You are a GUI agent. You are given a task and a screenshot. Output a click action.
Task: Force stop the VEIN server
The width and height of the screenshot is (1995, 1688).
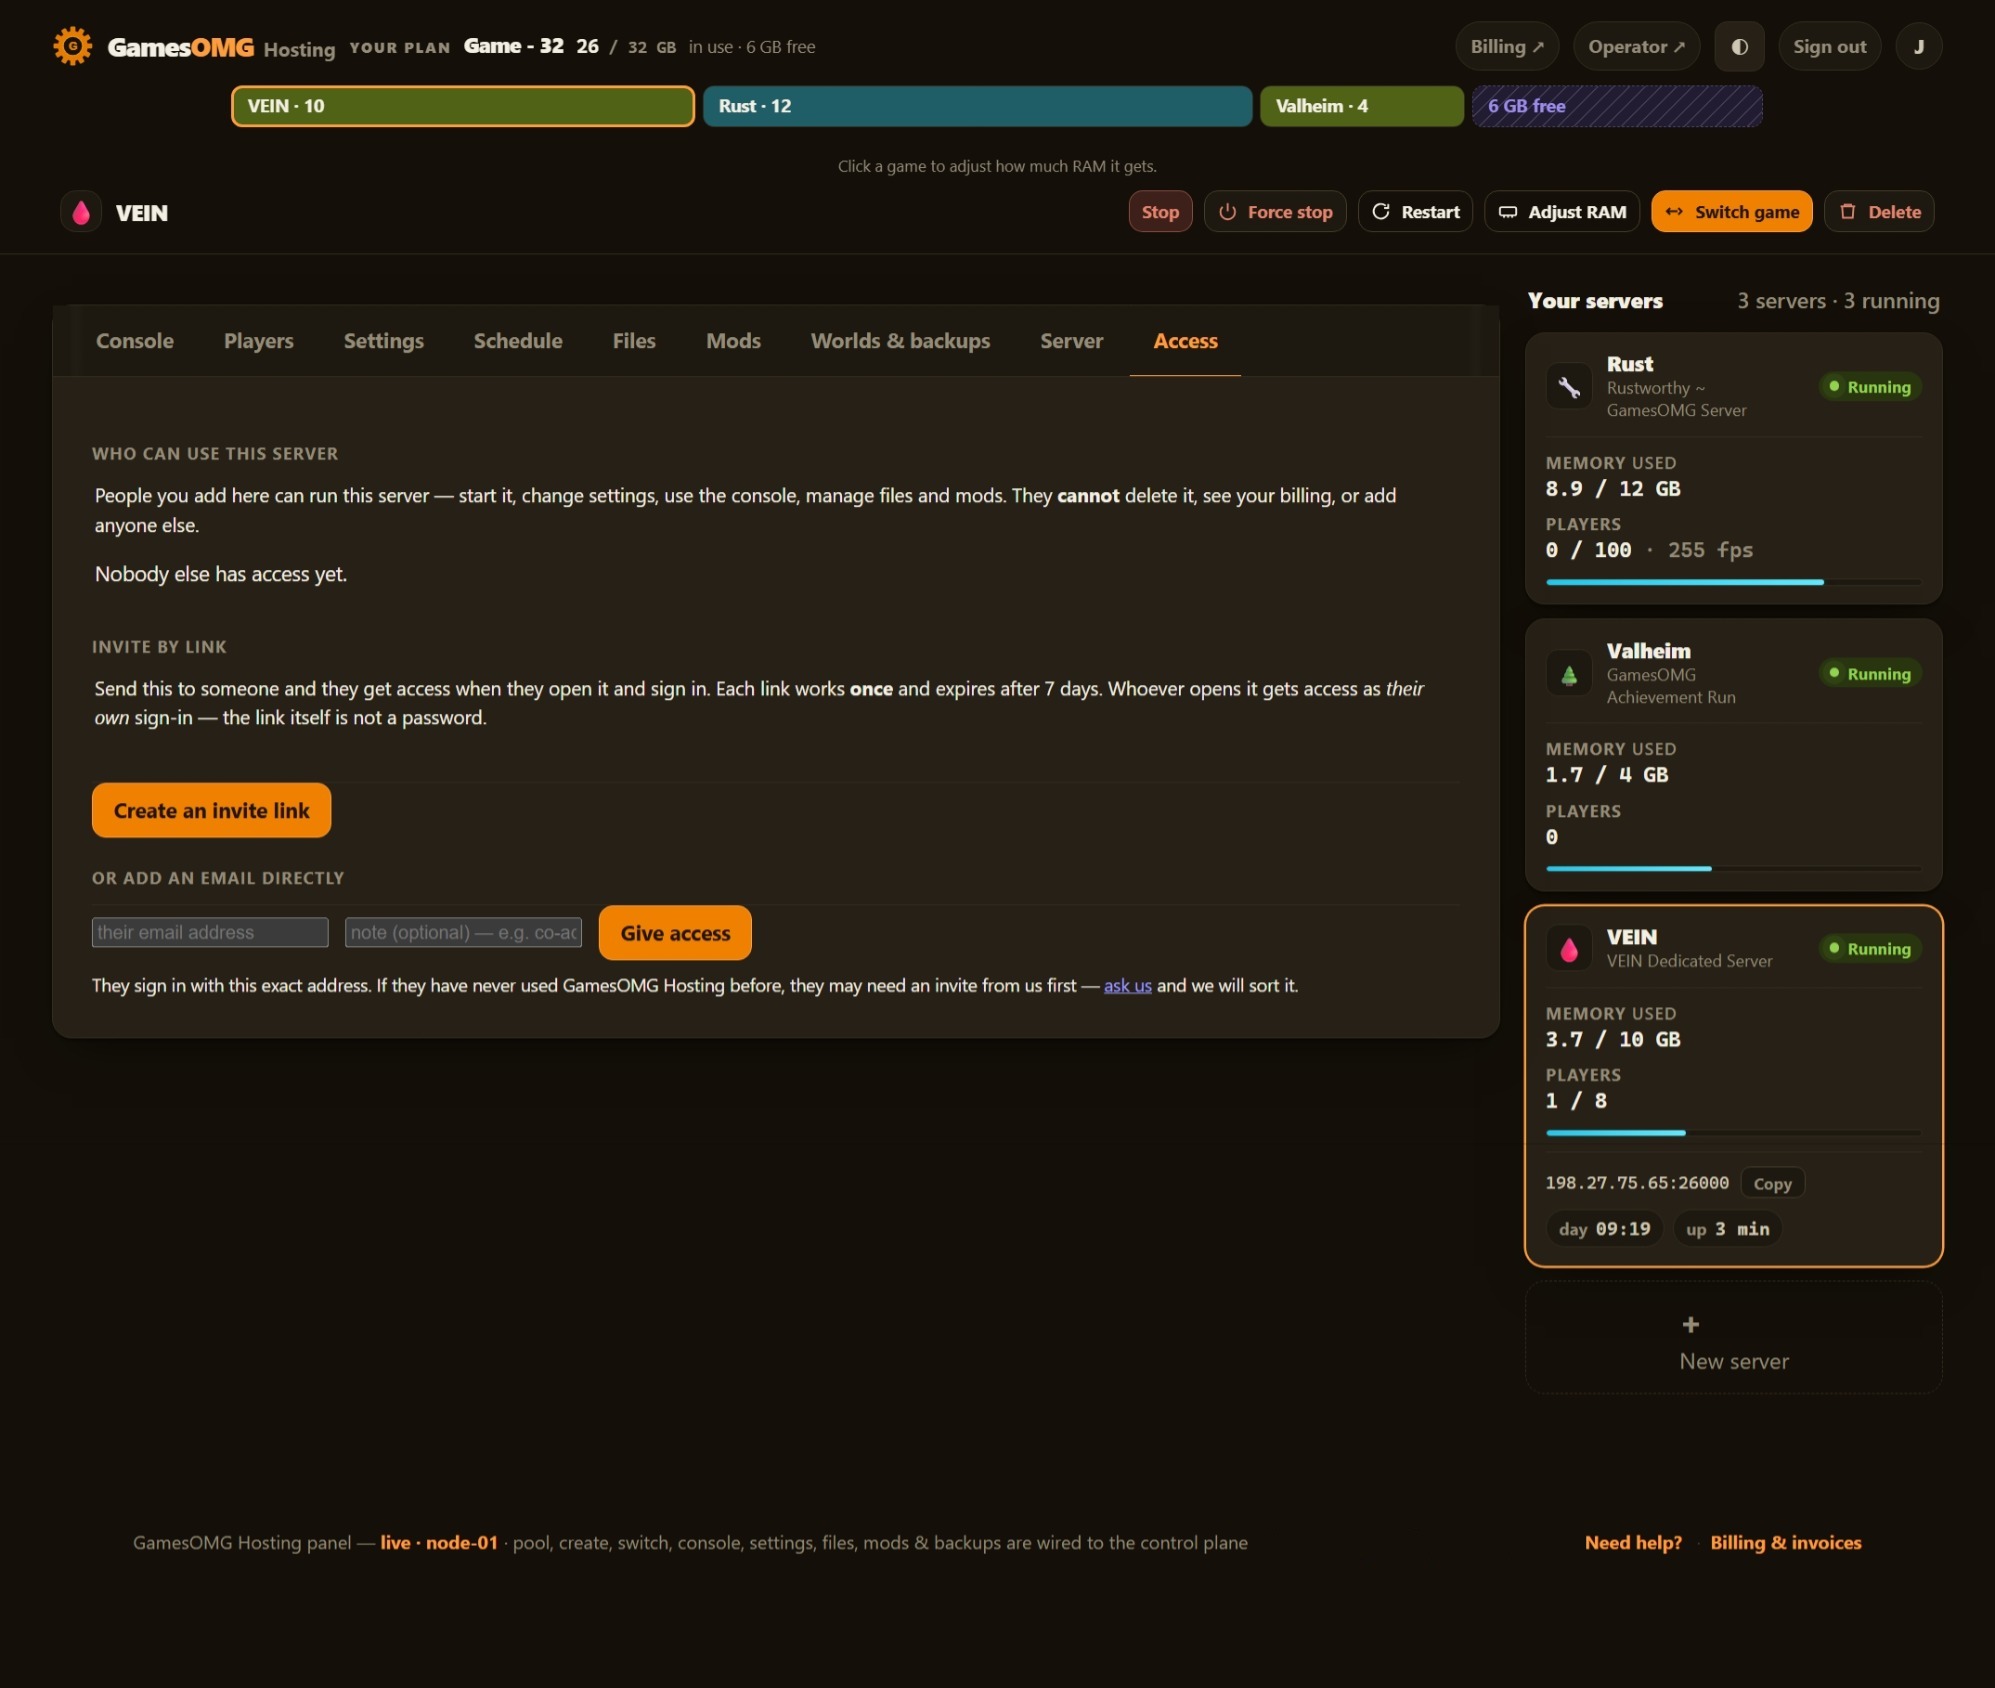[x=1275, y=212]
